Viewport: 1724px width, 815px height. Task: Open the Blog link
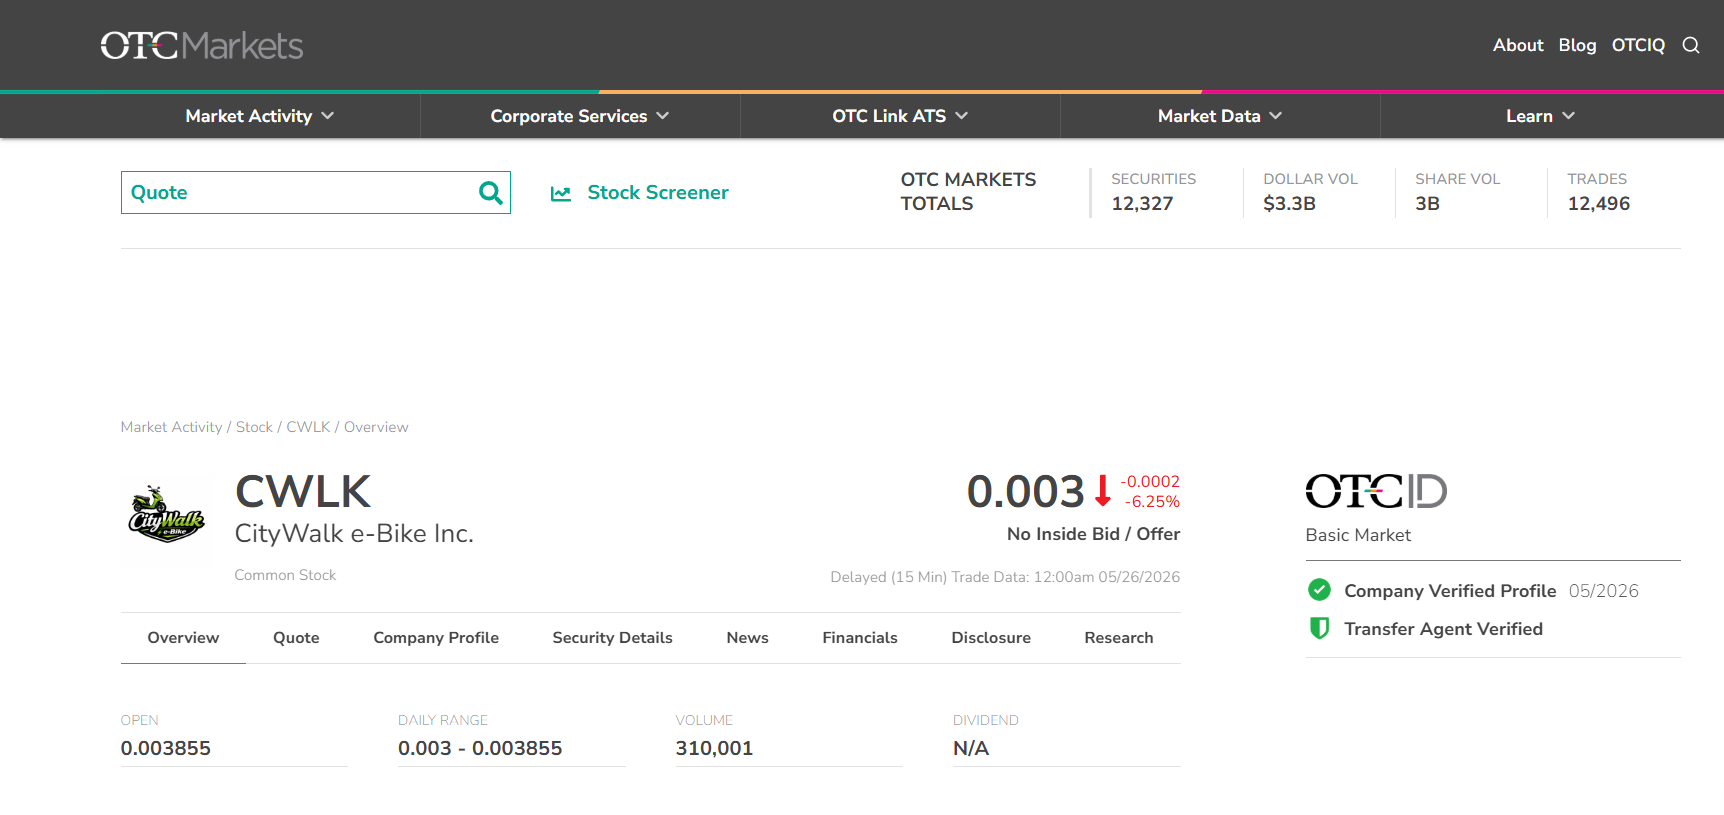(1577, 45)
